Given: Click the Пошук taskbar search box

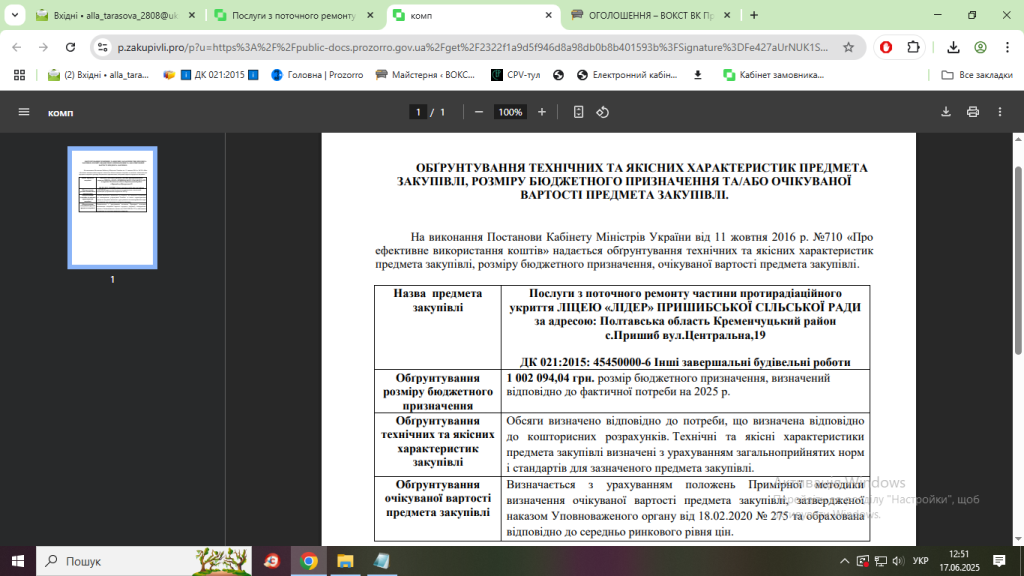Looking at the screenshot, I should [144, 561].
